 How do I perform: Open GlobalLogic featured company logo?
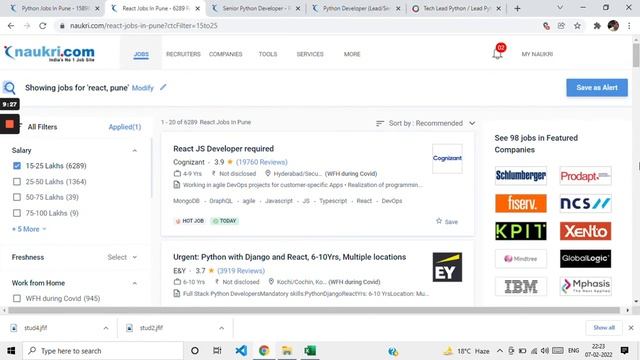point(585,259)
